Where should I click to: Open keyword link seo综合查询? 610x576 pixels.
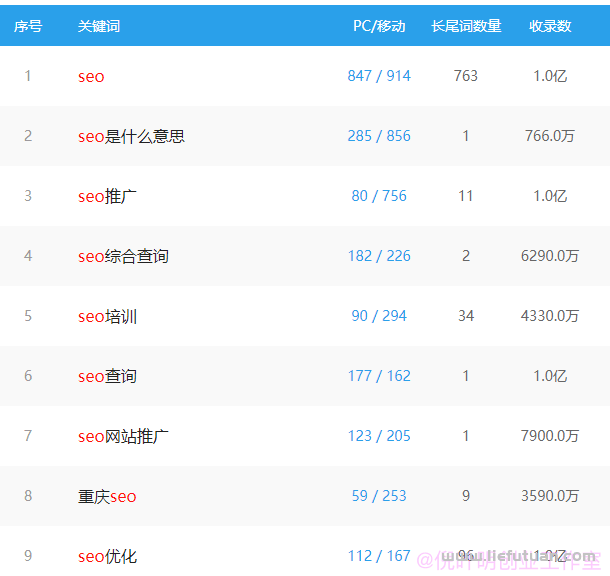pyautogui.click(x=123, y=256)
